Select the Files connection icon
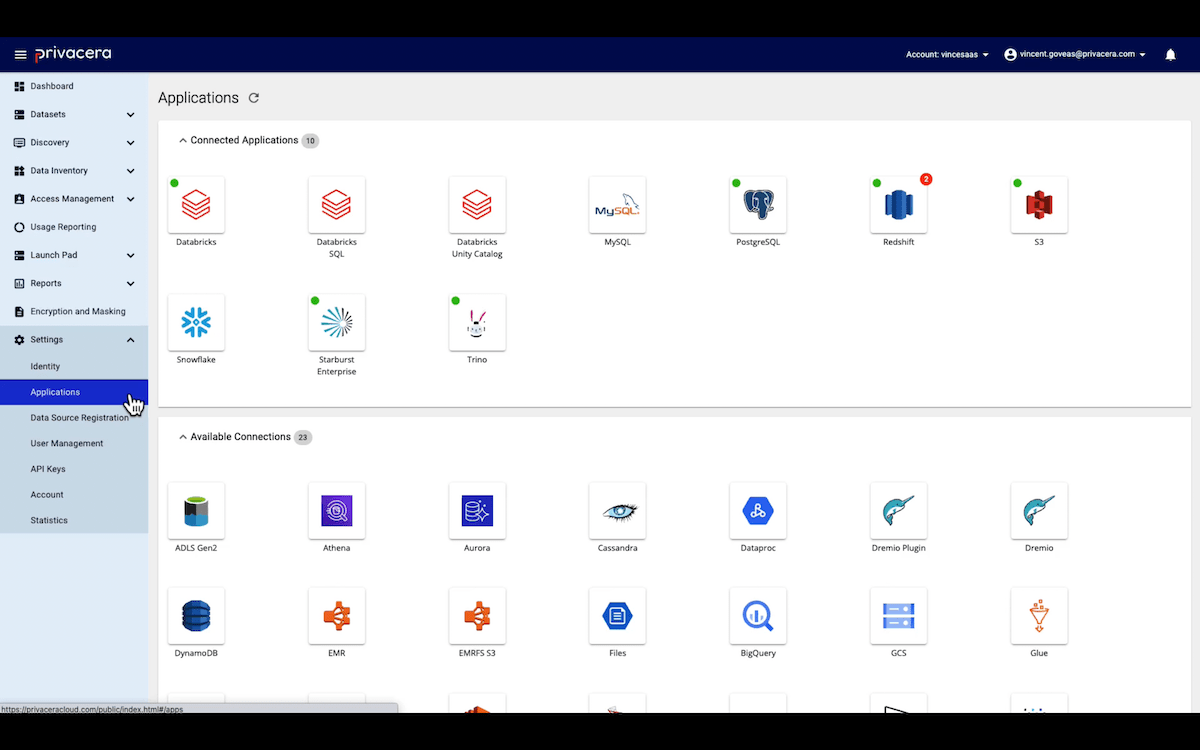 coord(617,616)
